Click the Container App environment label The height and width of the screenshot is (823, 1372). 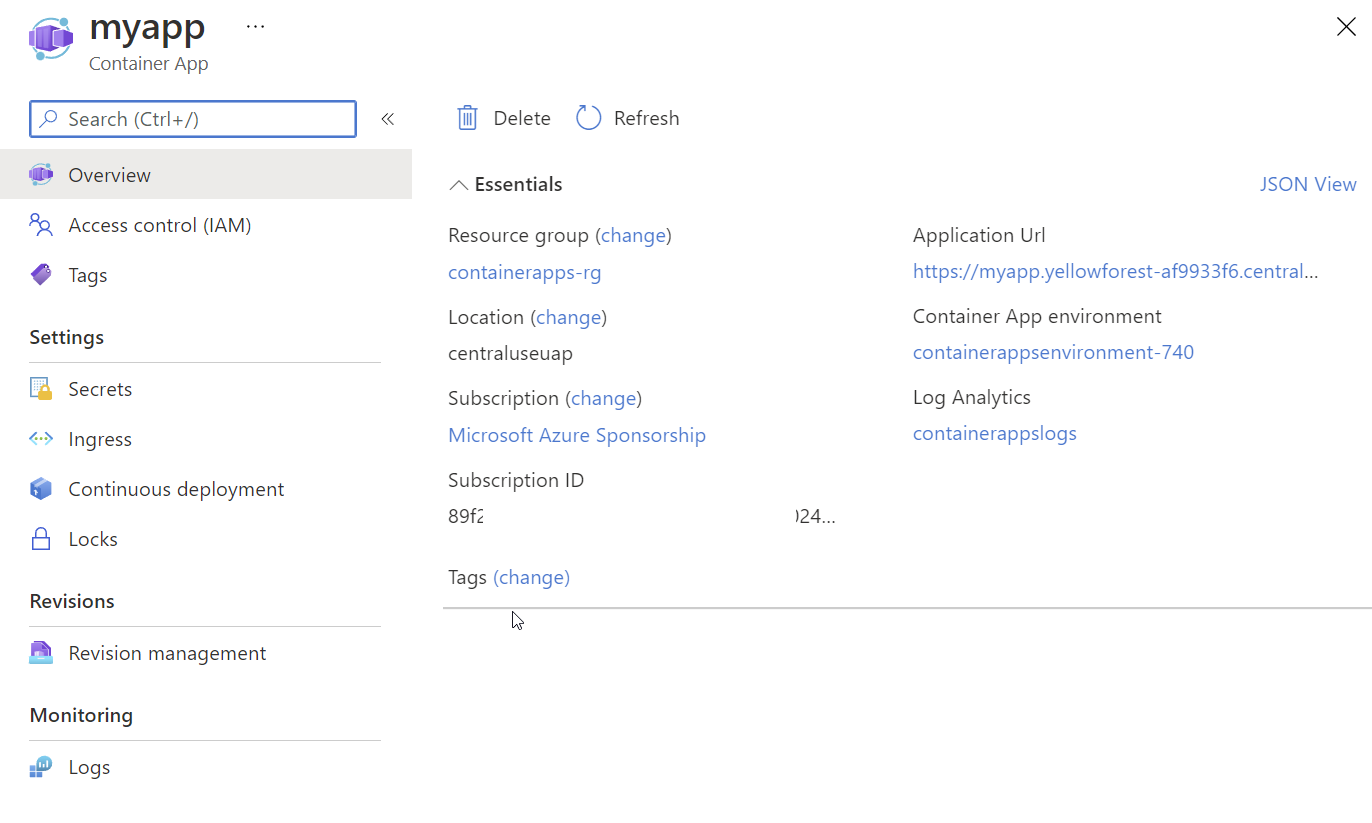pyautogui.click(x=1037, y=316)
